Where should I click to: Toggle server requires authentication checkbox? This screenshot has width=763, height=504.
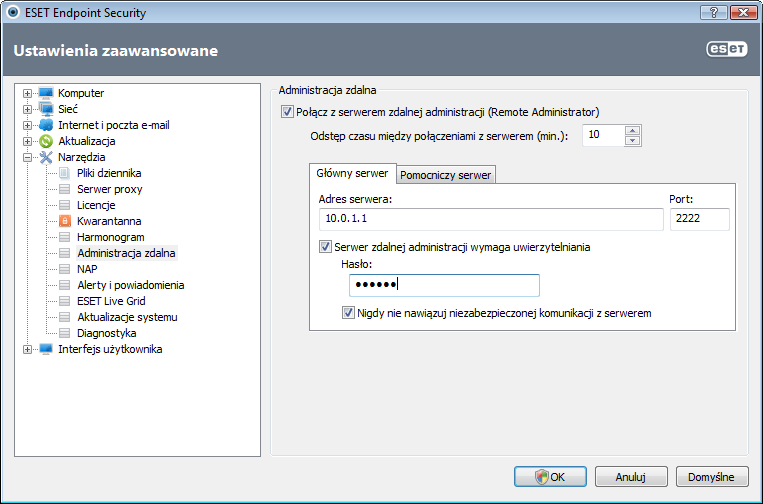click(325, 247)
